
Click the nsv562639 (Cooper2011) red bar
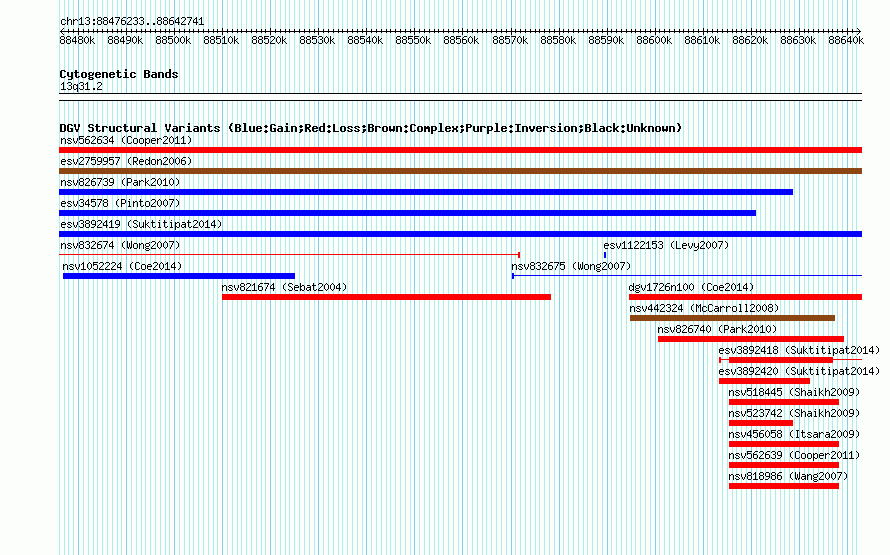coord(784,465)
